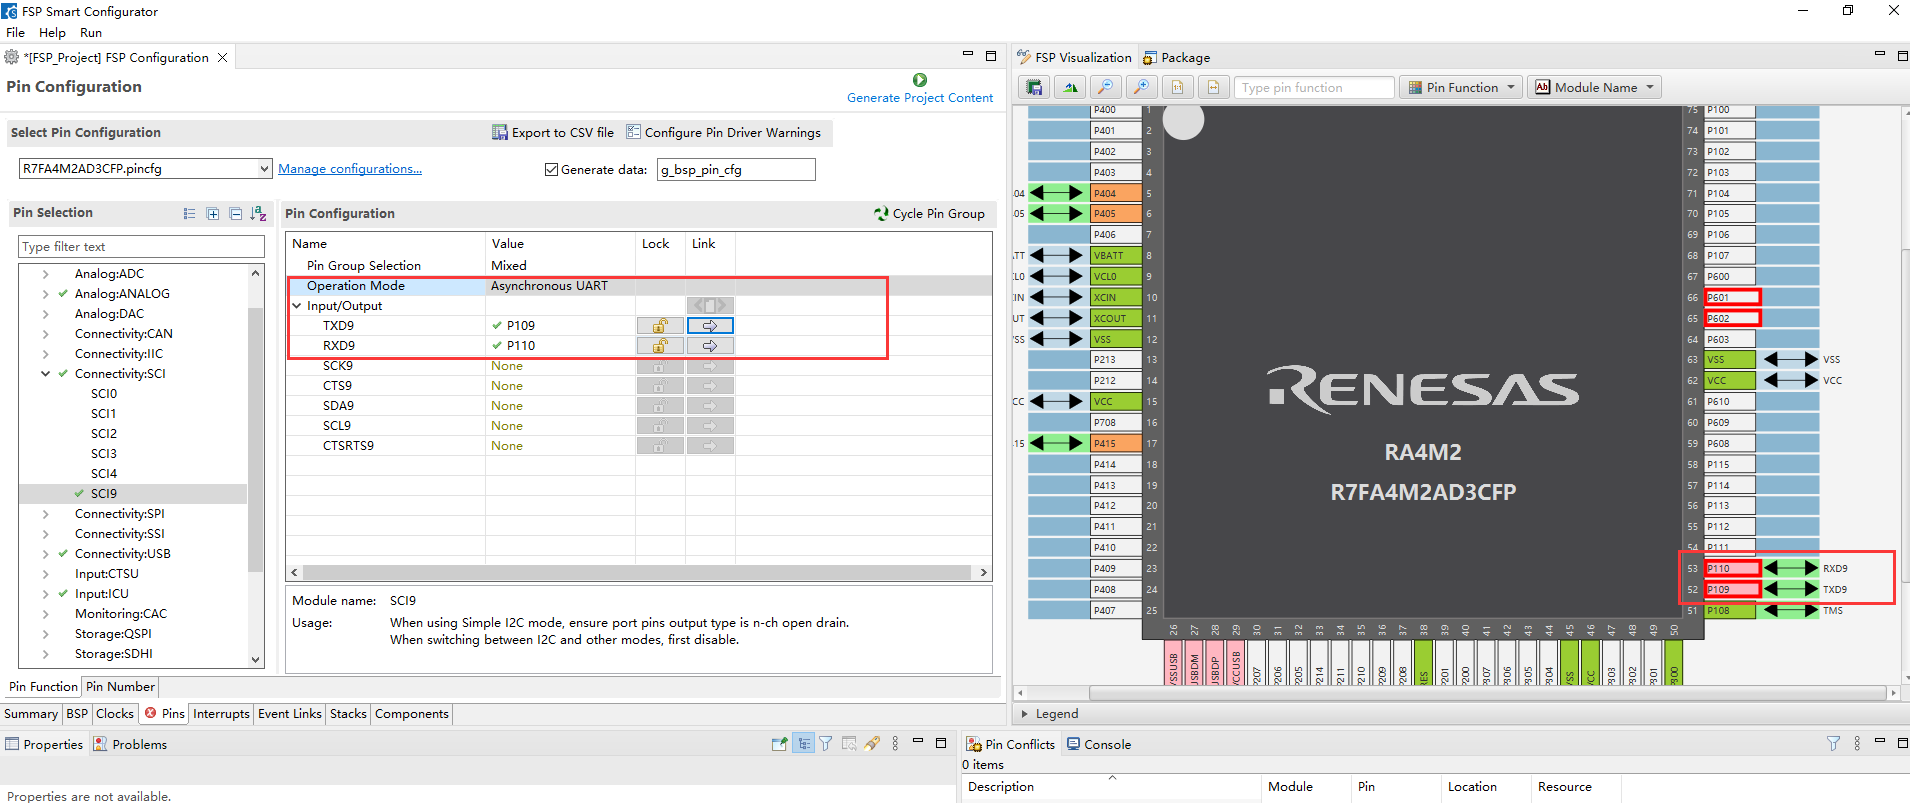Click the link arrow for RXD9
Image resolution: width=1910 pixels, height=803 pixels.
710,345
